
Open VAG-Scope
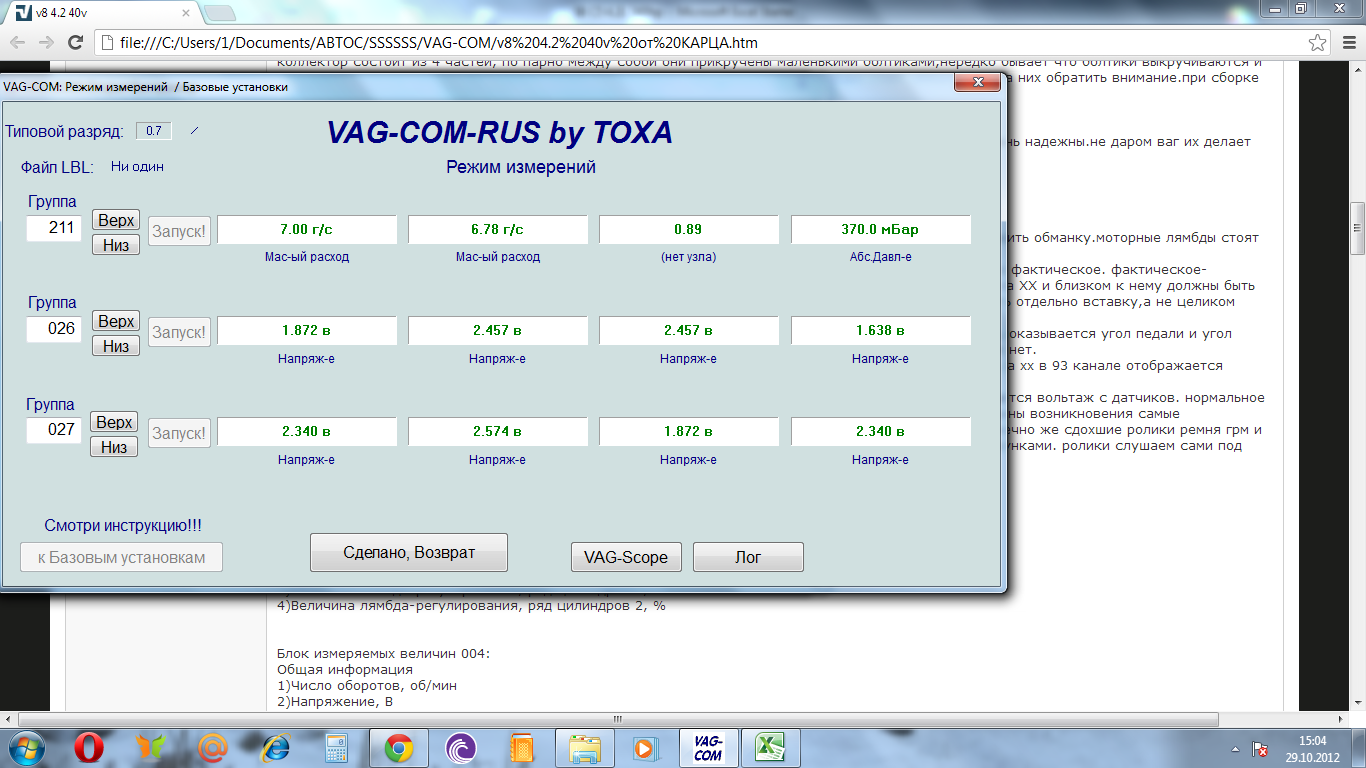(625, 557)
